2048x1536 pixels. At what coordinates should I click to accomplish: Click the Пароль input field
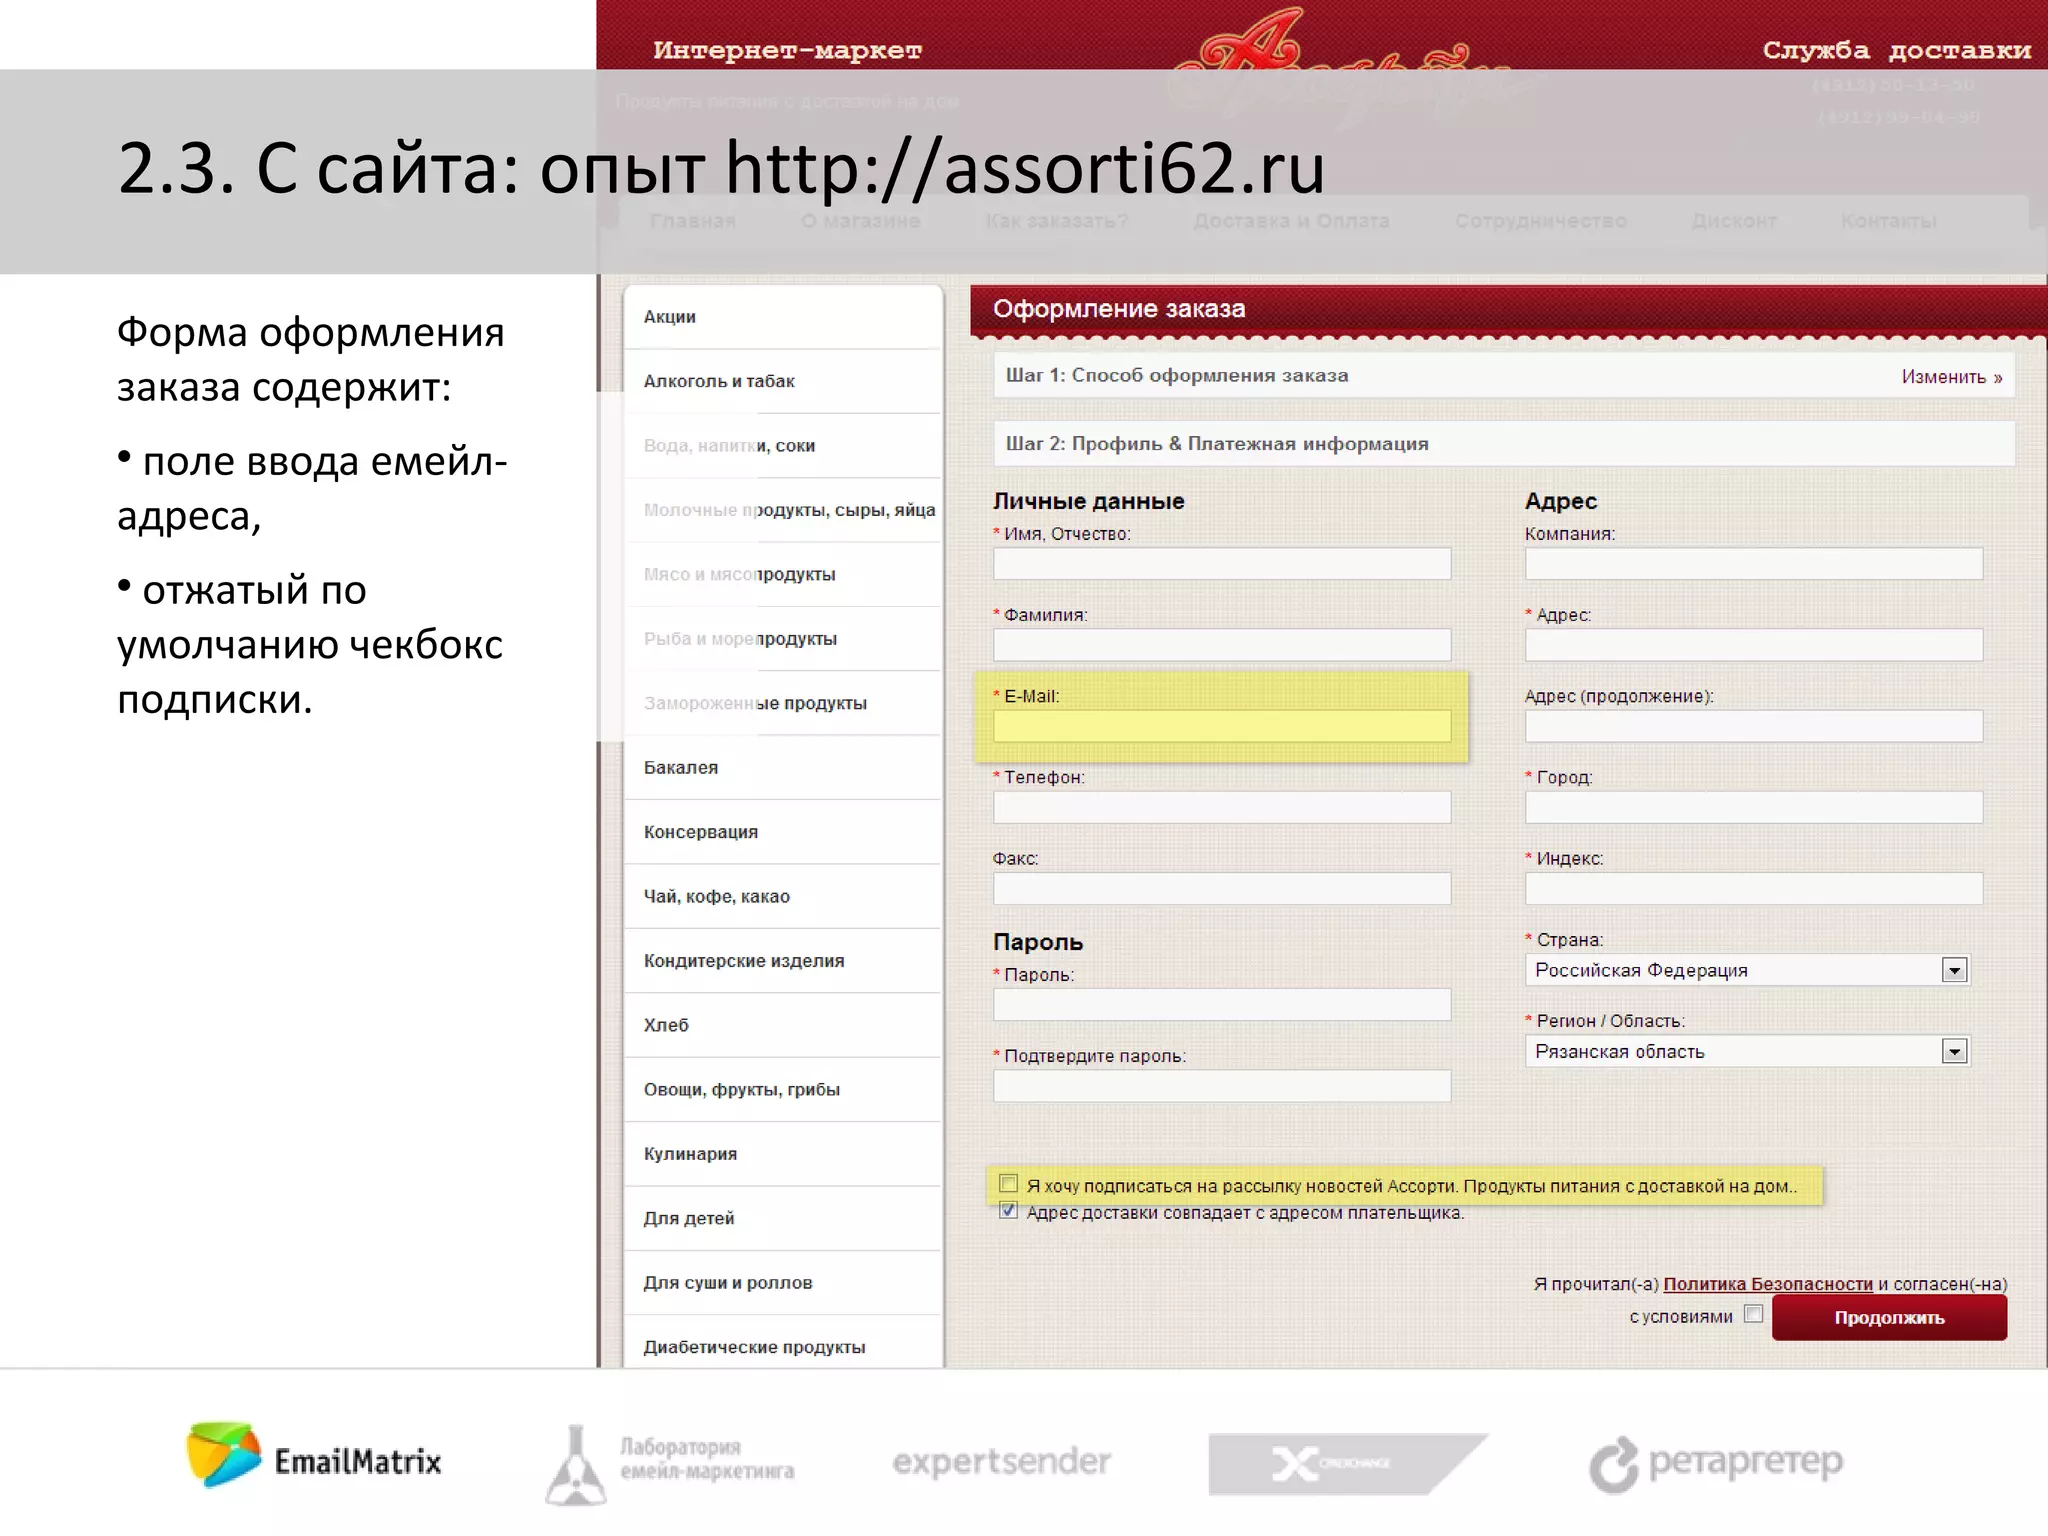click(x=1222, y=1005)
